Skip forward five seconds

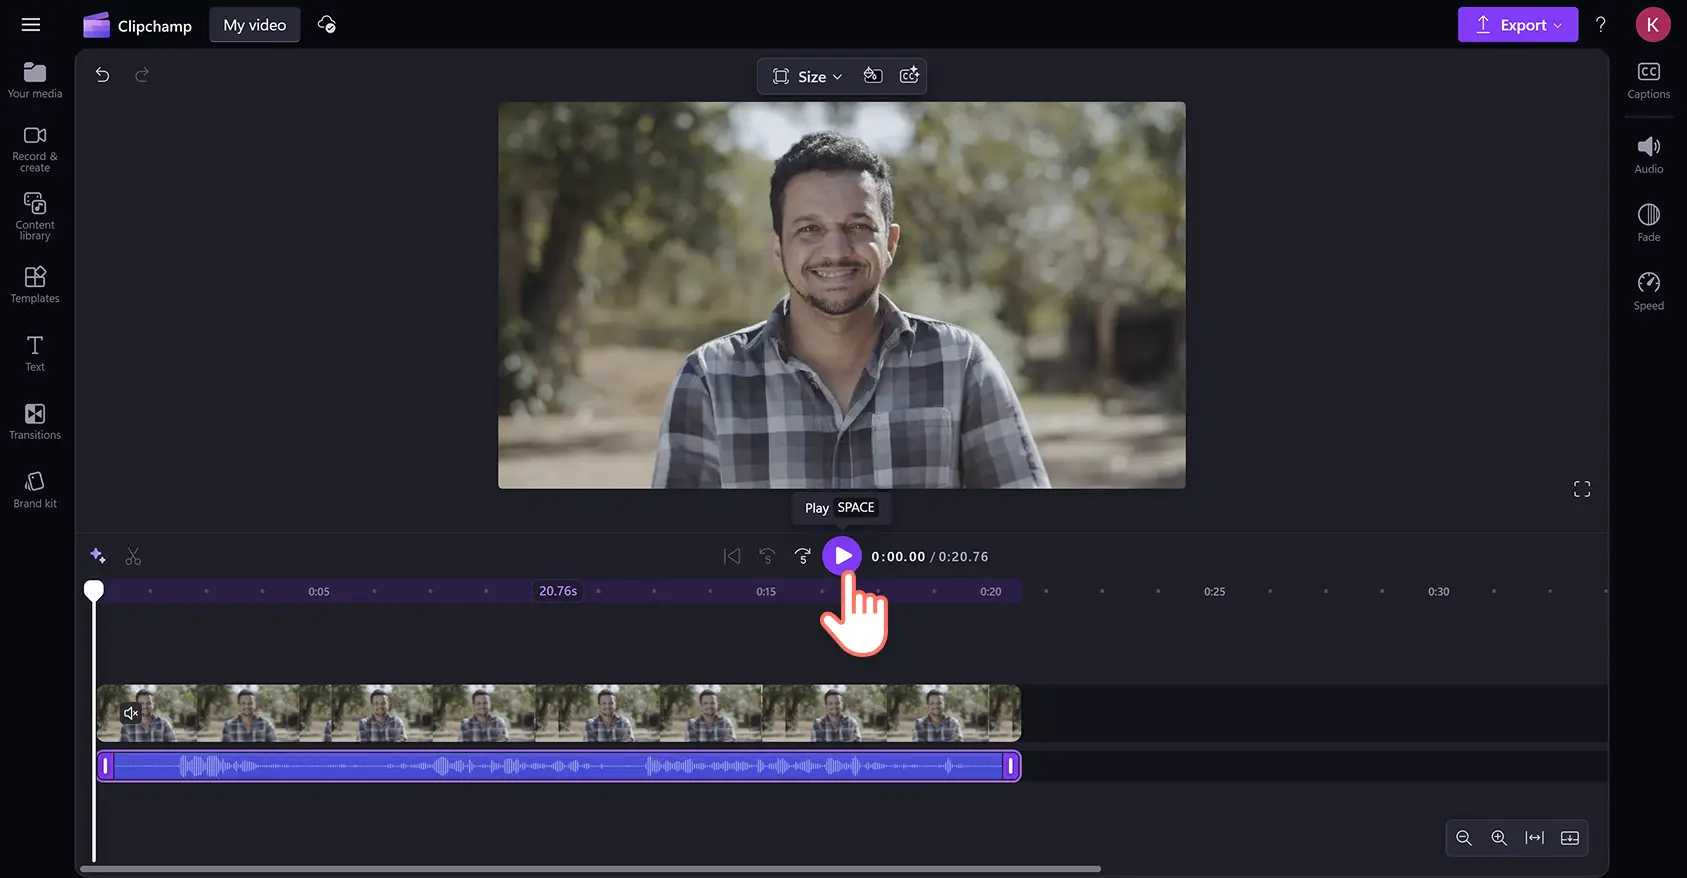[802, 556]
